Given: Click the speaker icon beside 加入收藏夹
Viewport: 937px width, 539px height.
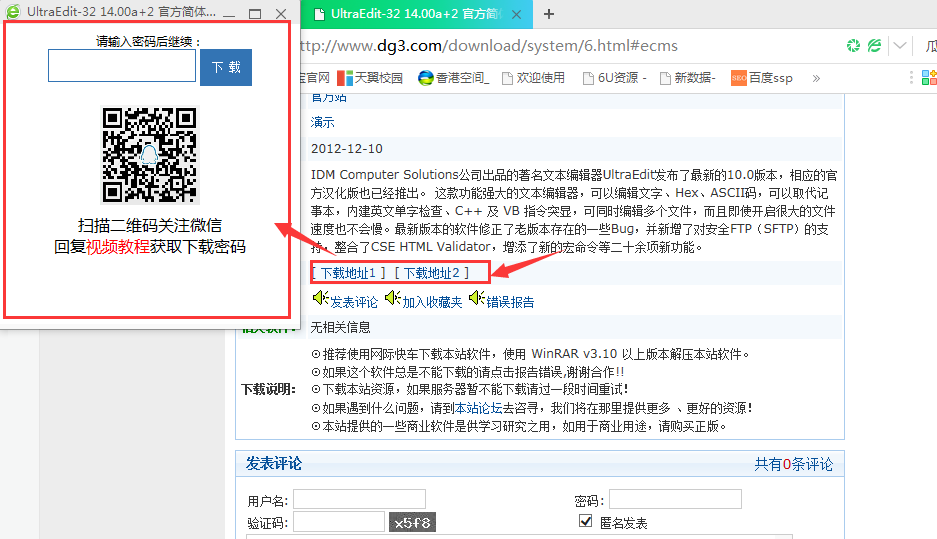Looking at the screenshot, I should 393,298.
